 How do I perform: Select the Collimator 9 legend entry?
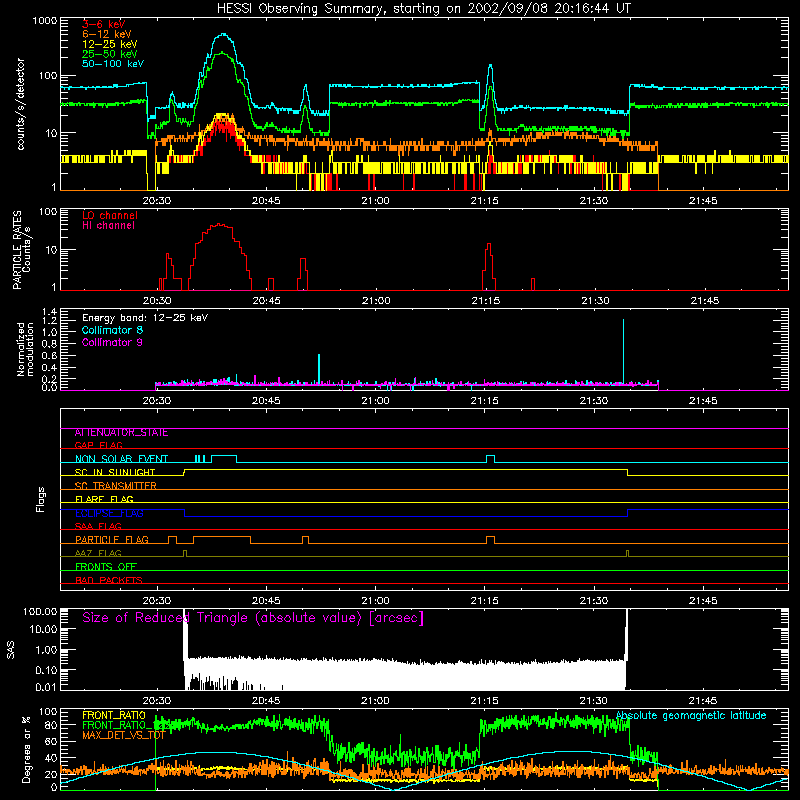(112, 342)
